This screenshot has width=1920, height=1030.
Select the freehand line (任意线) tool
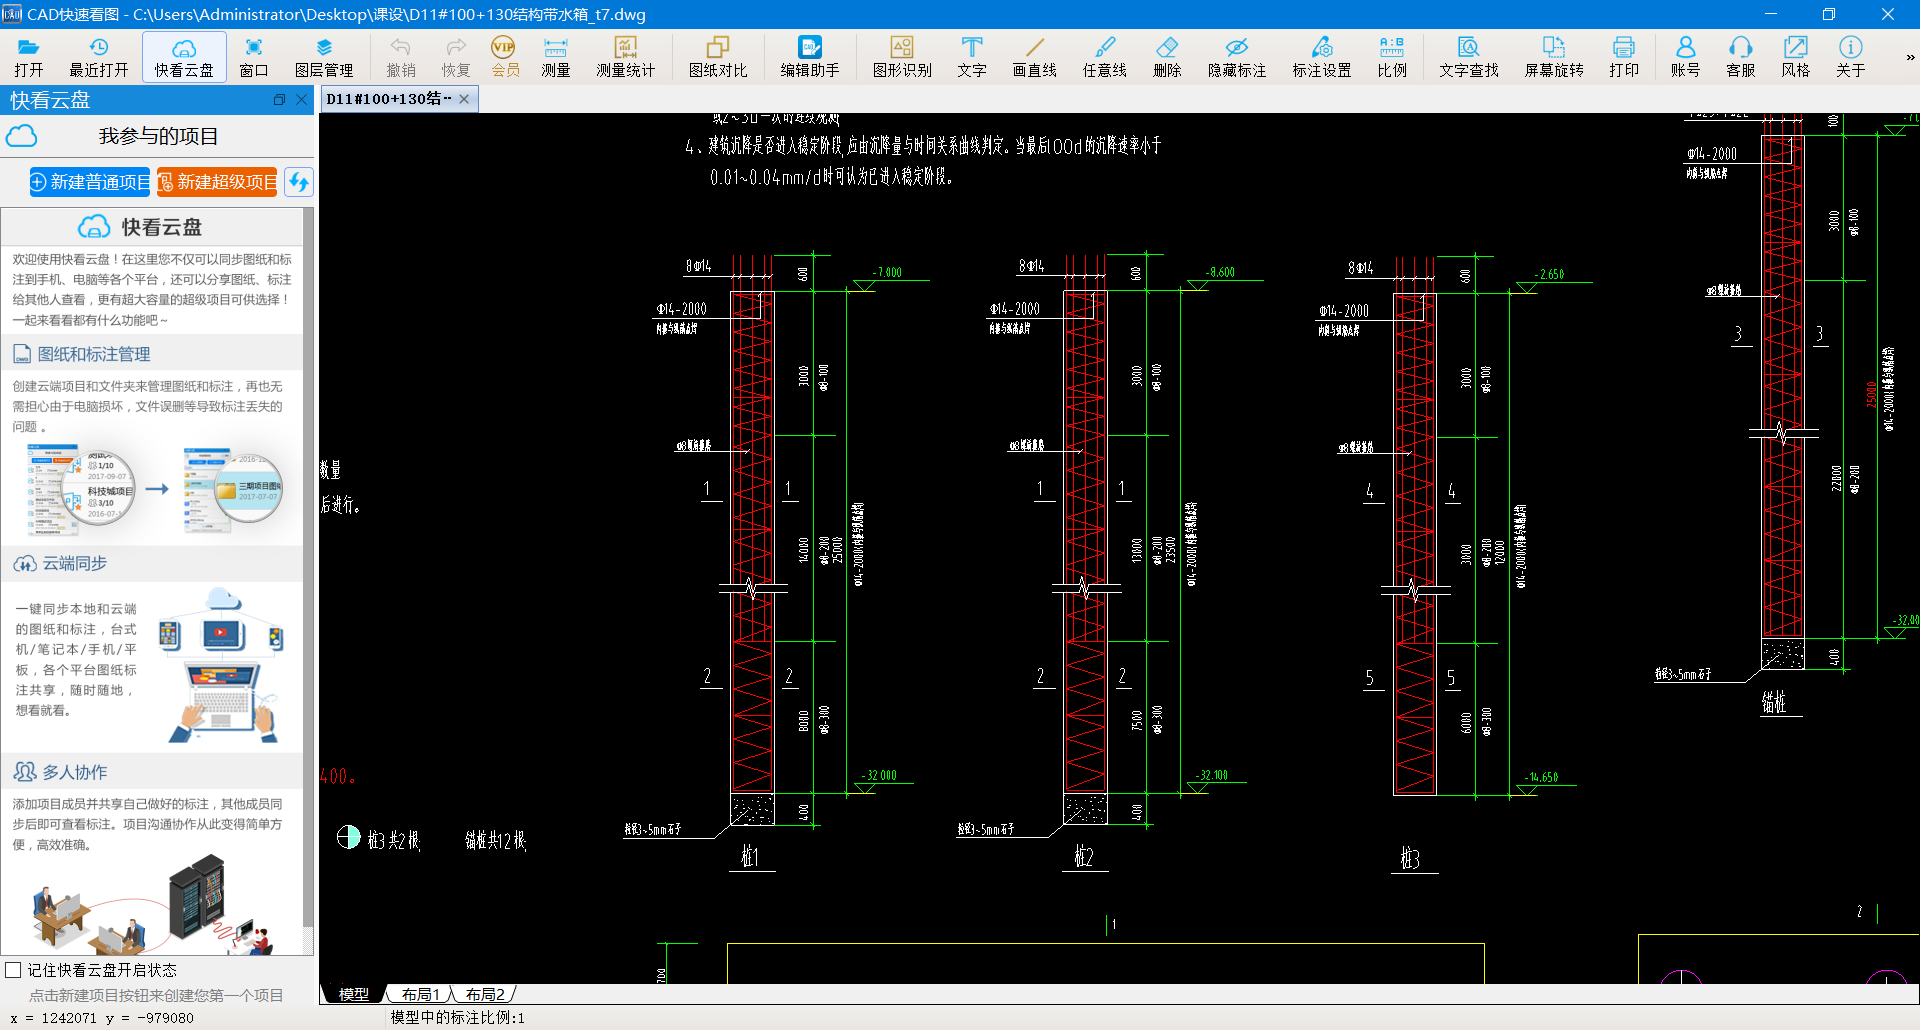coord(1105,57)
